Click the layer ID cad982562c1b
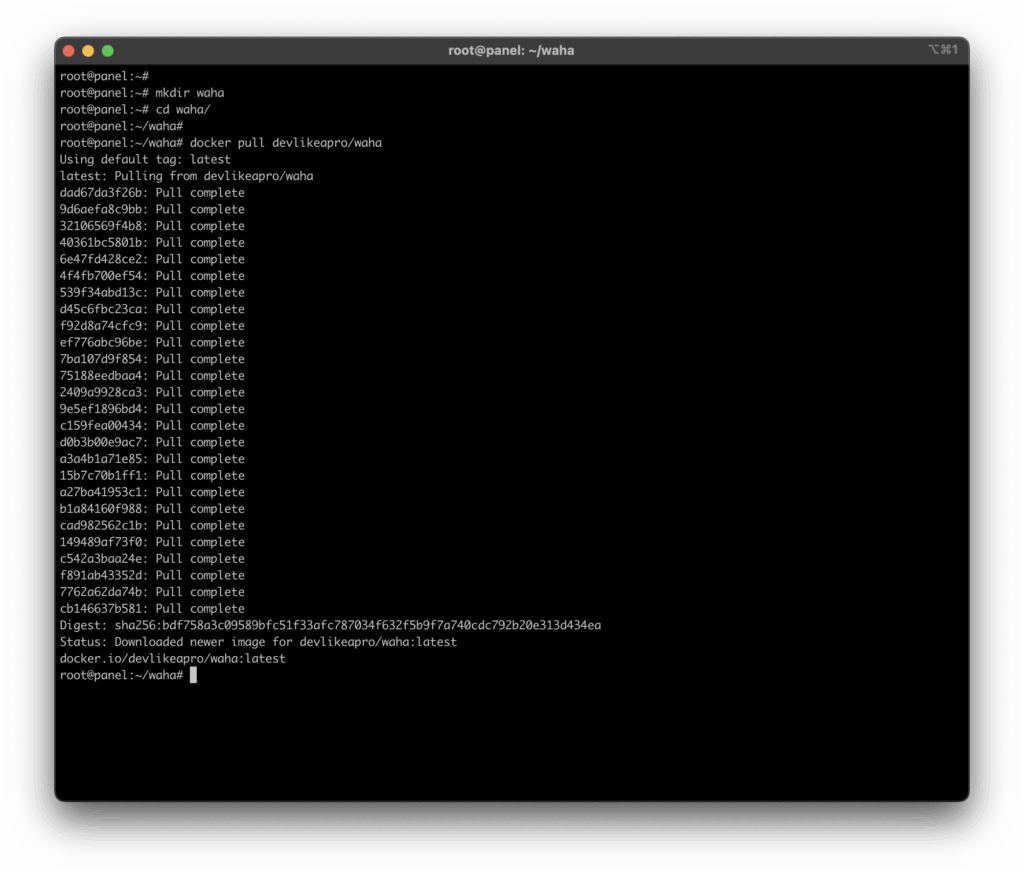The height and width of the screenshot is (874, 1024). coord(103,526)
